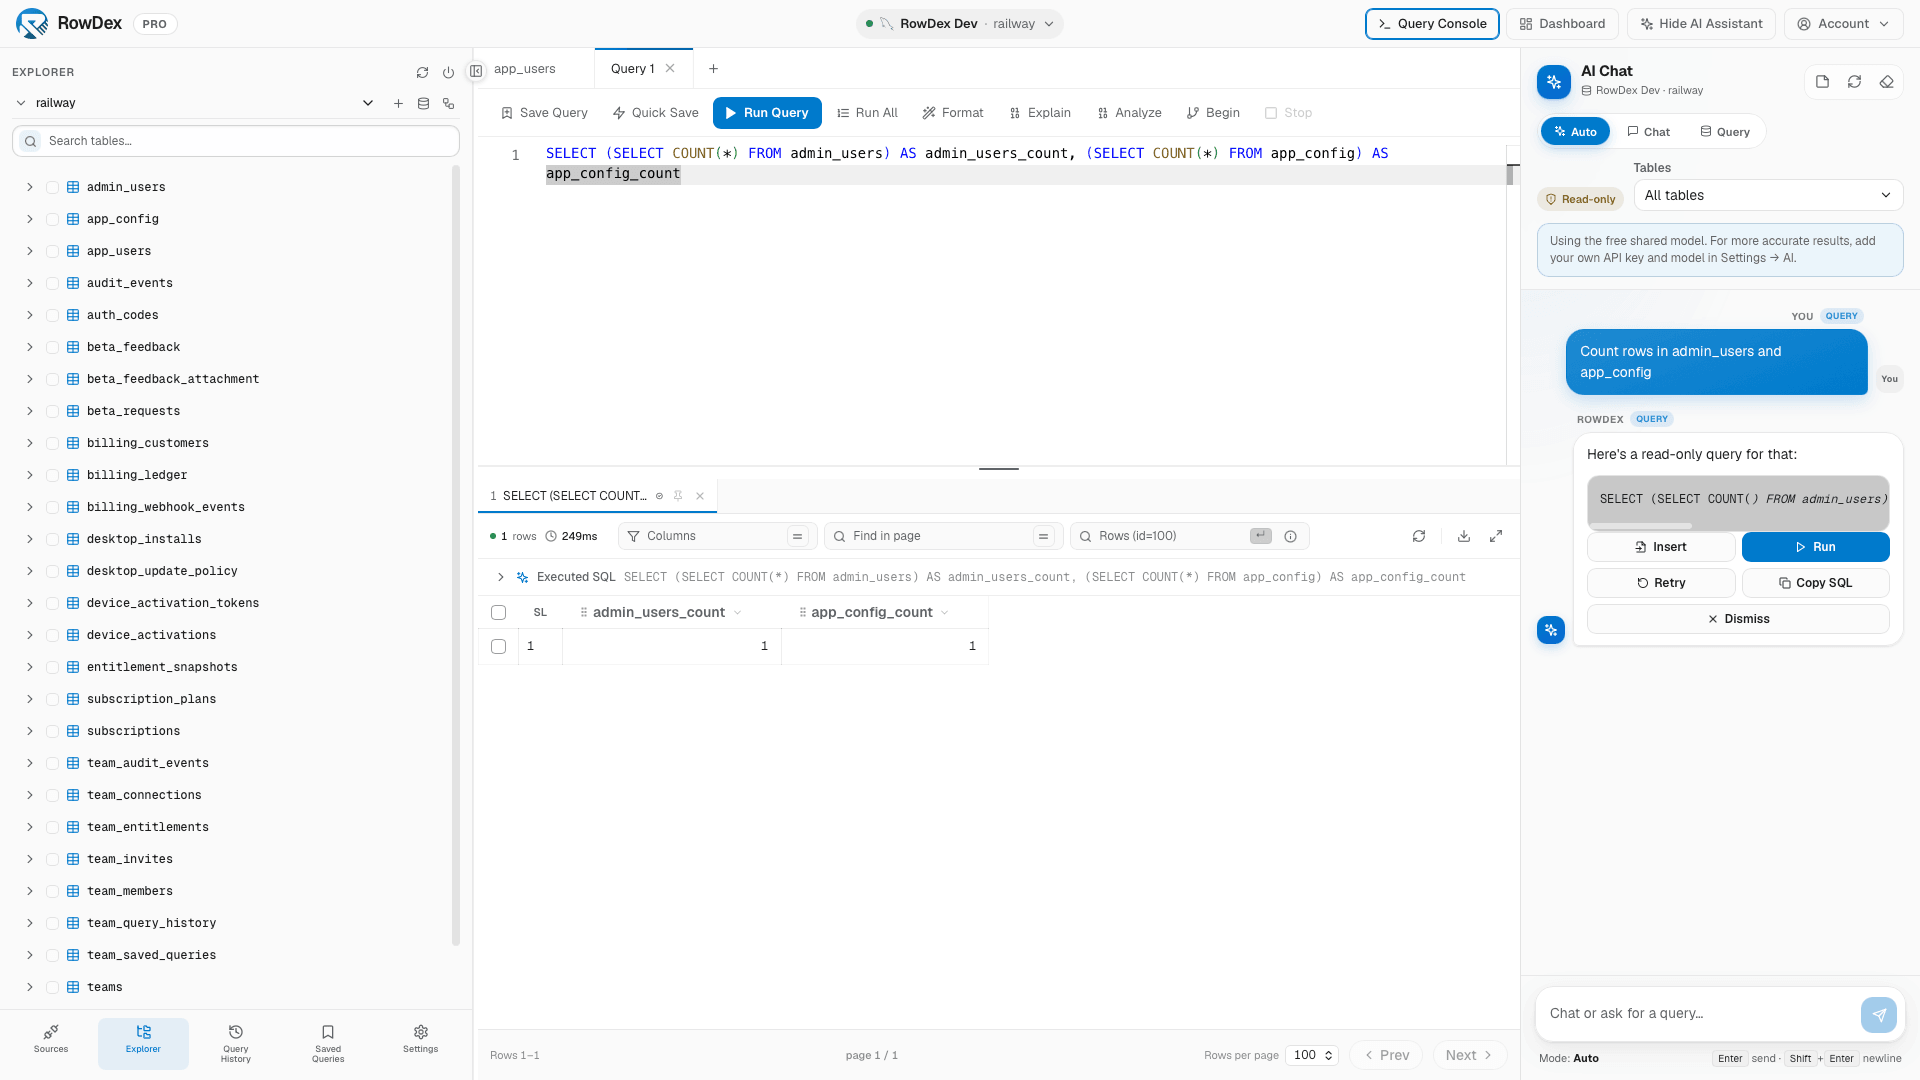Add new item with the plus icon beside railway
Viewport: 1920px width, 1080px height.
pyautogui.click(x=398, y=103)
